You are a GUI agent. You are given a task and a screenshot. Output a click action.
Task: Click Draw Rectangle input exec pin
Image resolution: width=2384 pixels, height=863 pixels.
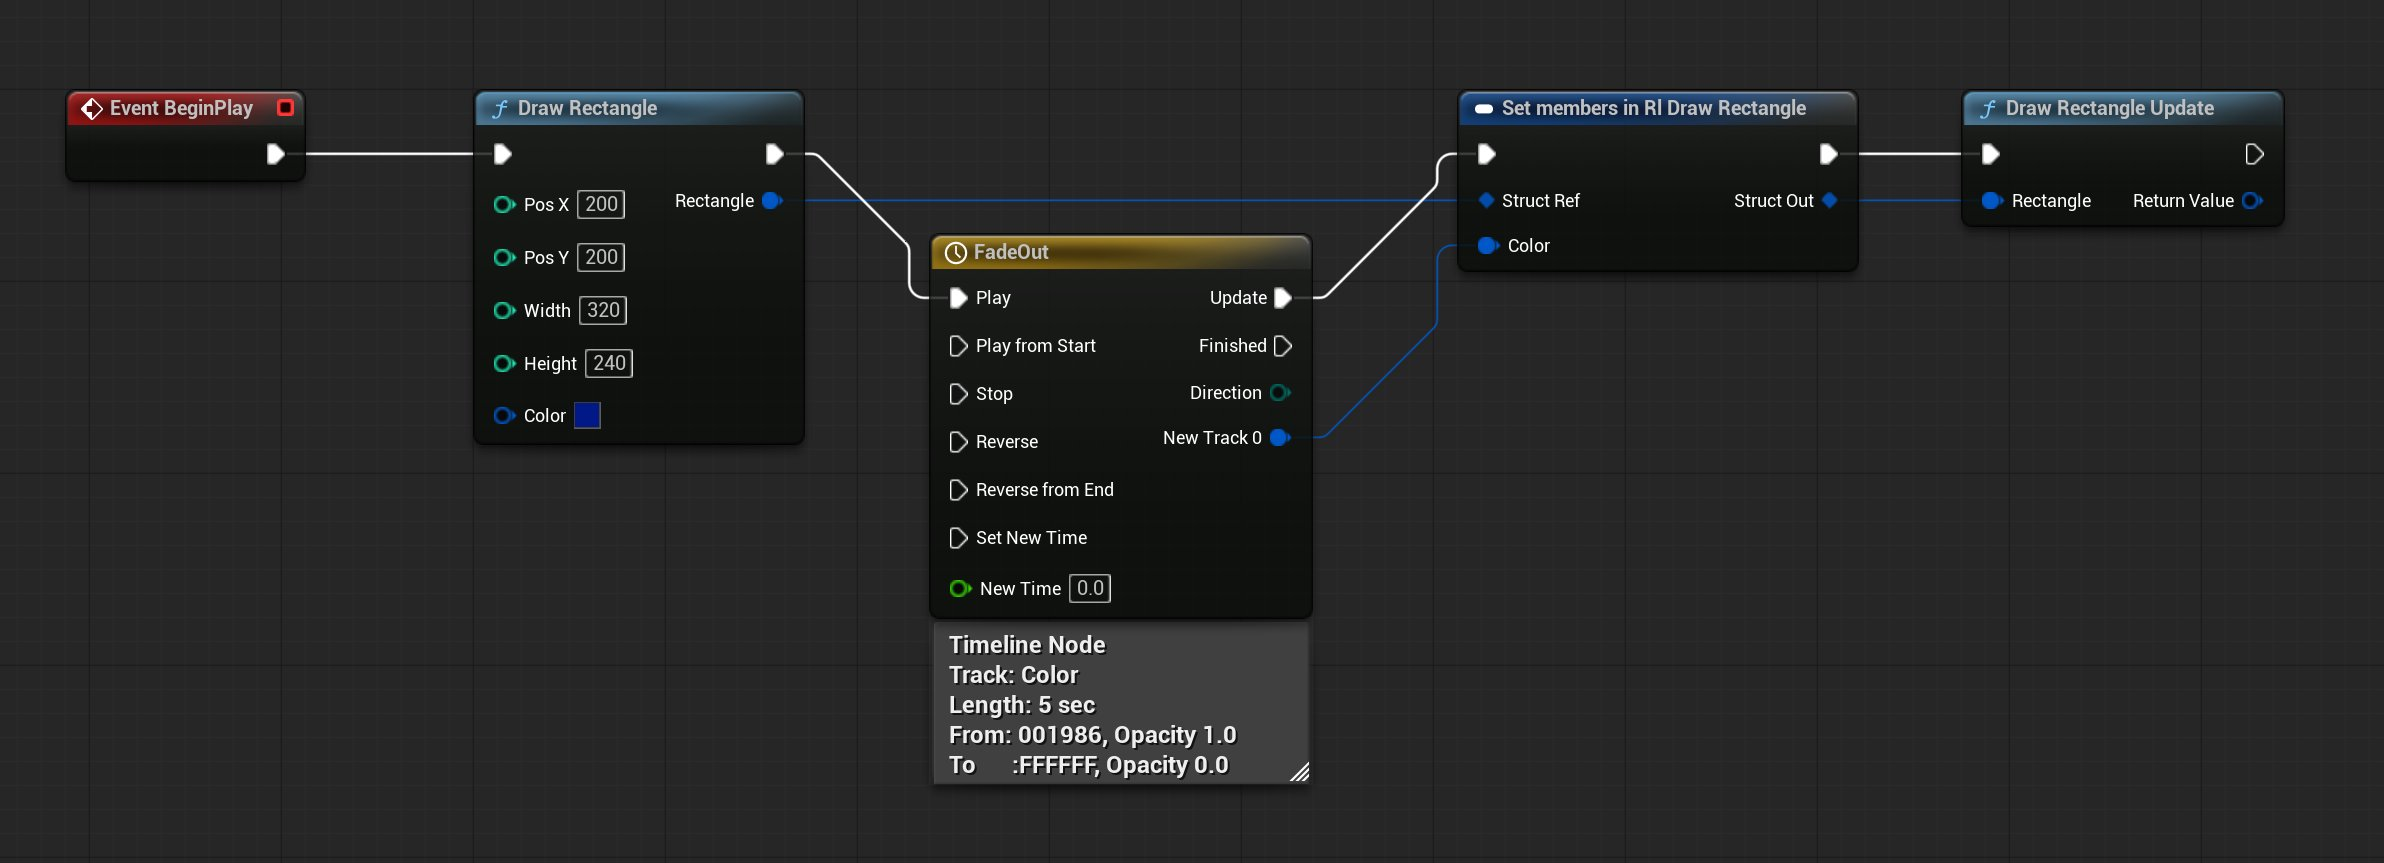pyautogui.click(x=503, y=154)
